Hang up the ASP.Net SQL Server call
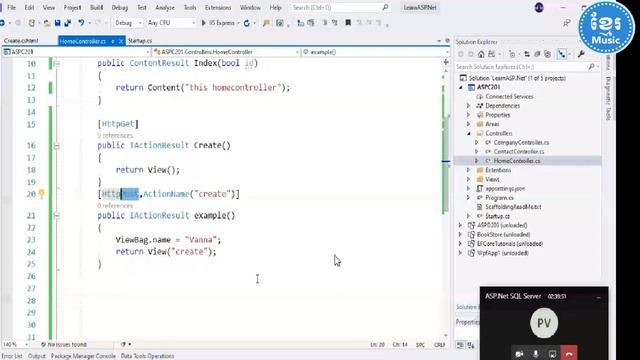 [569, 353]
